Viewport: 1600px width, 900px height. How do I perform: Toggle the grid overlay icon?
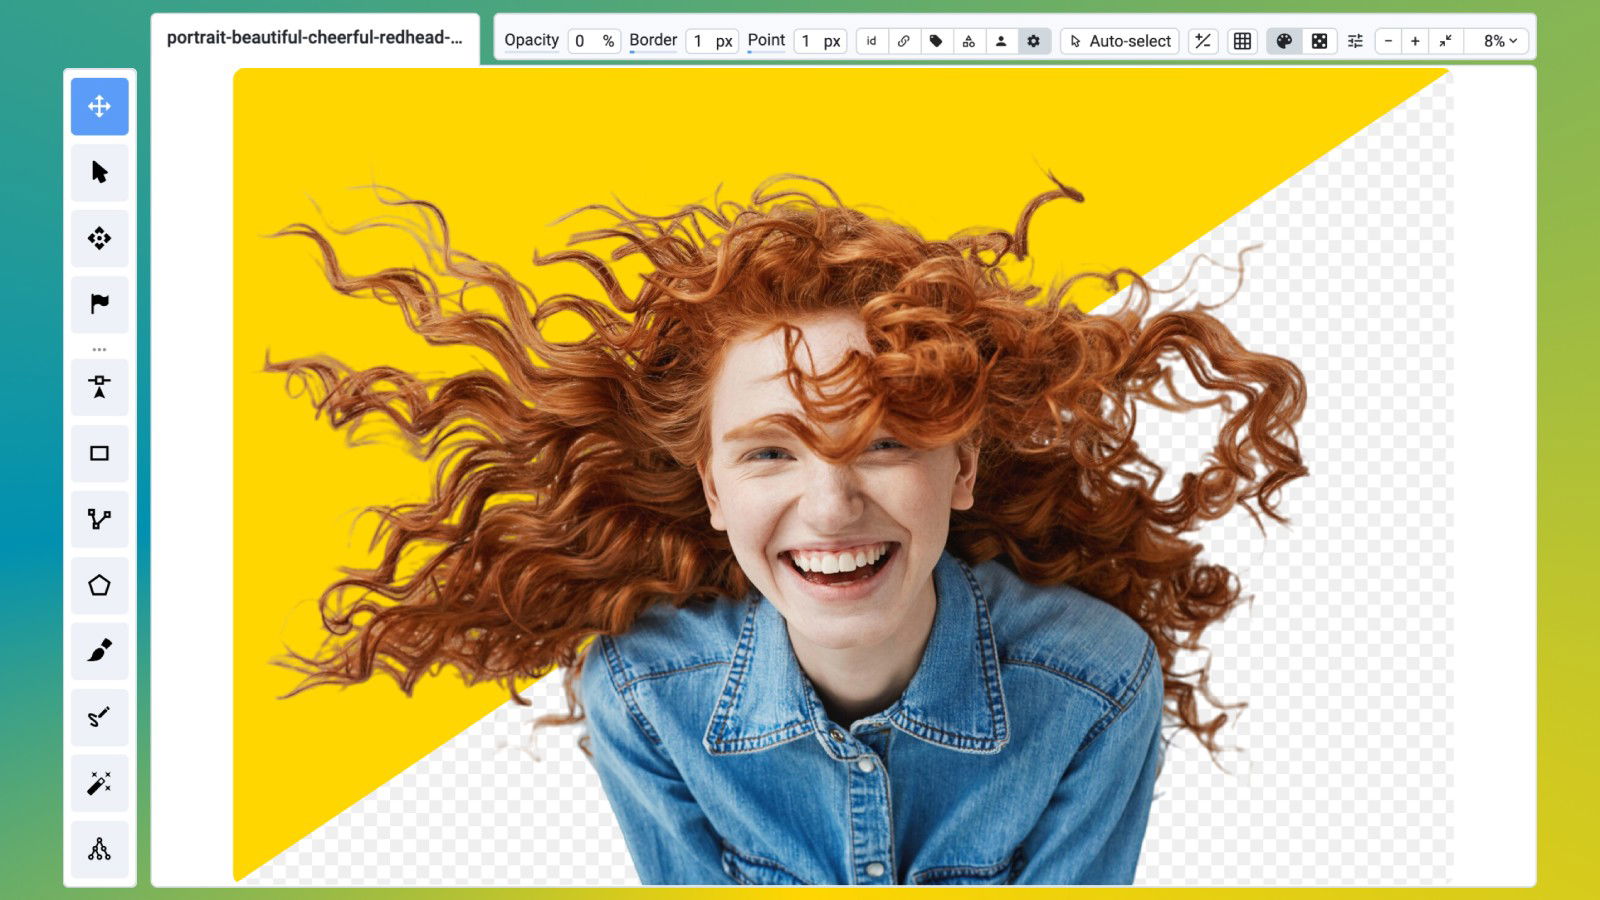(x=1242, y=41)
